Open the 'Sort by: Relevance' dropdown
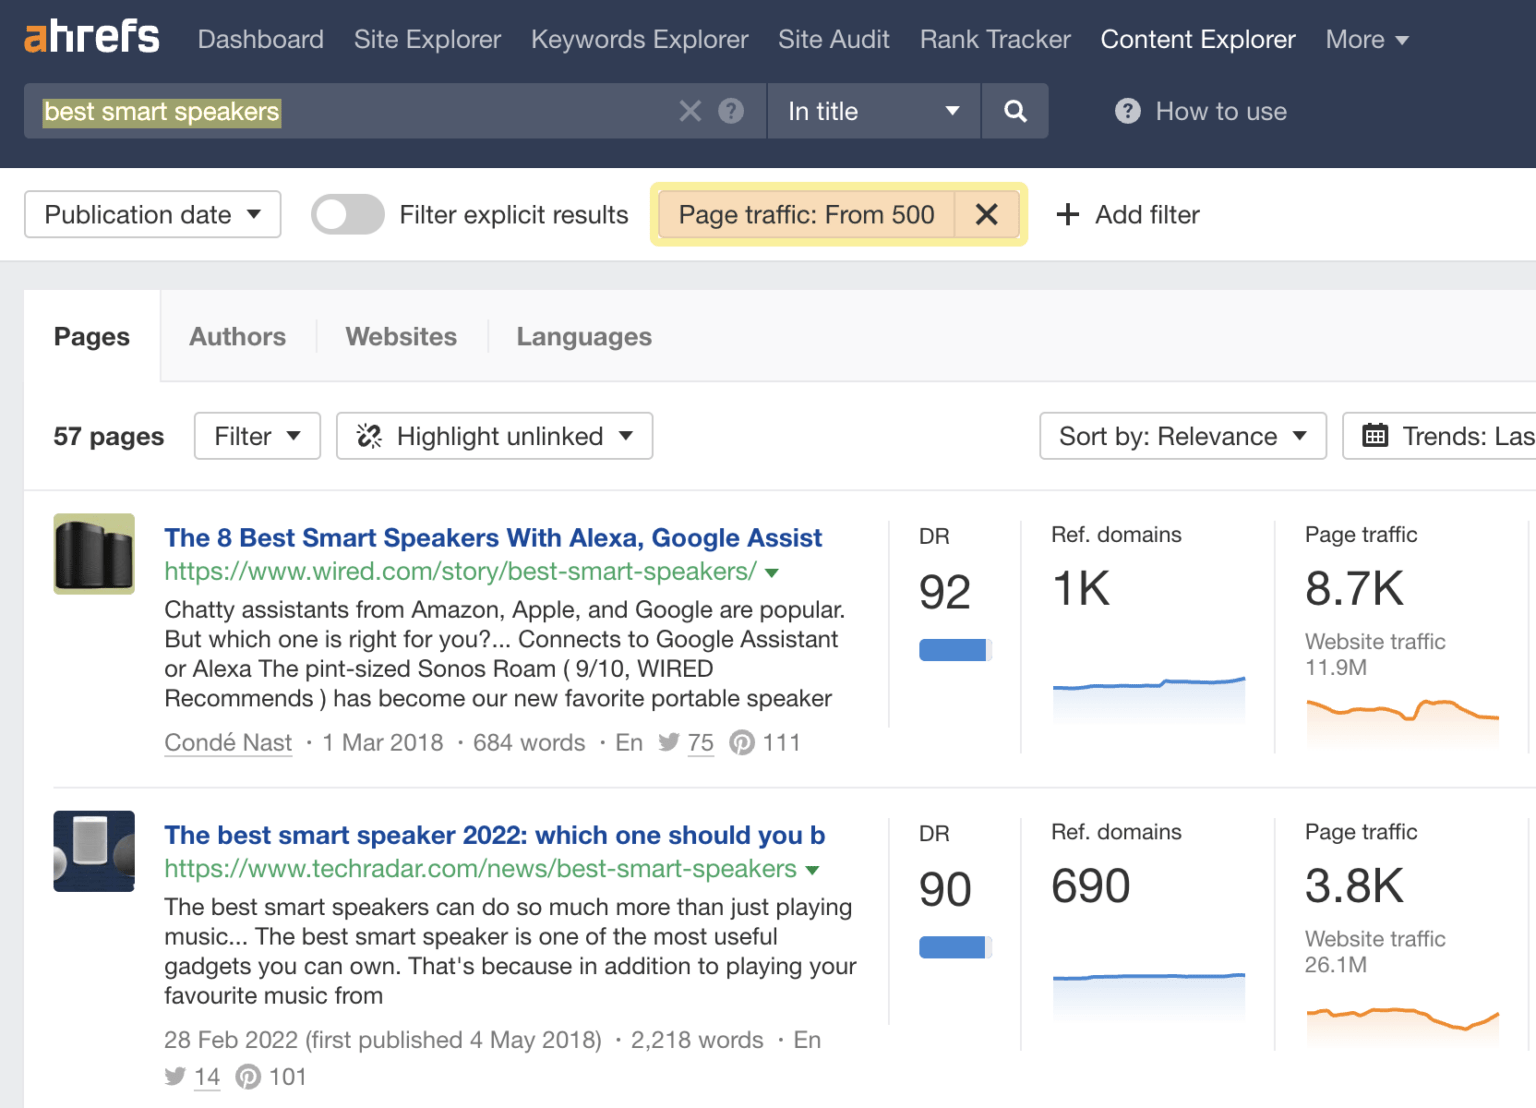Viewport: 1536px width, 1108px height. (x=1182, y=436)
